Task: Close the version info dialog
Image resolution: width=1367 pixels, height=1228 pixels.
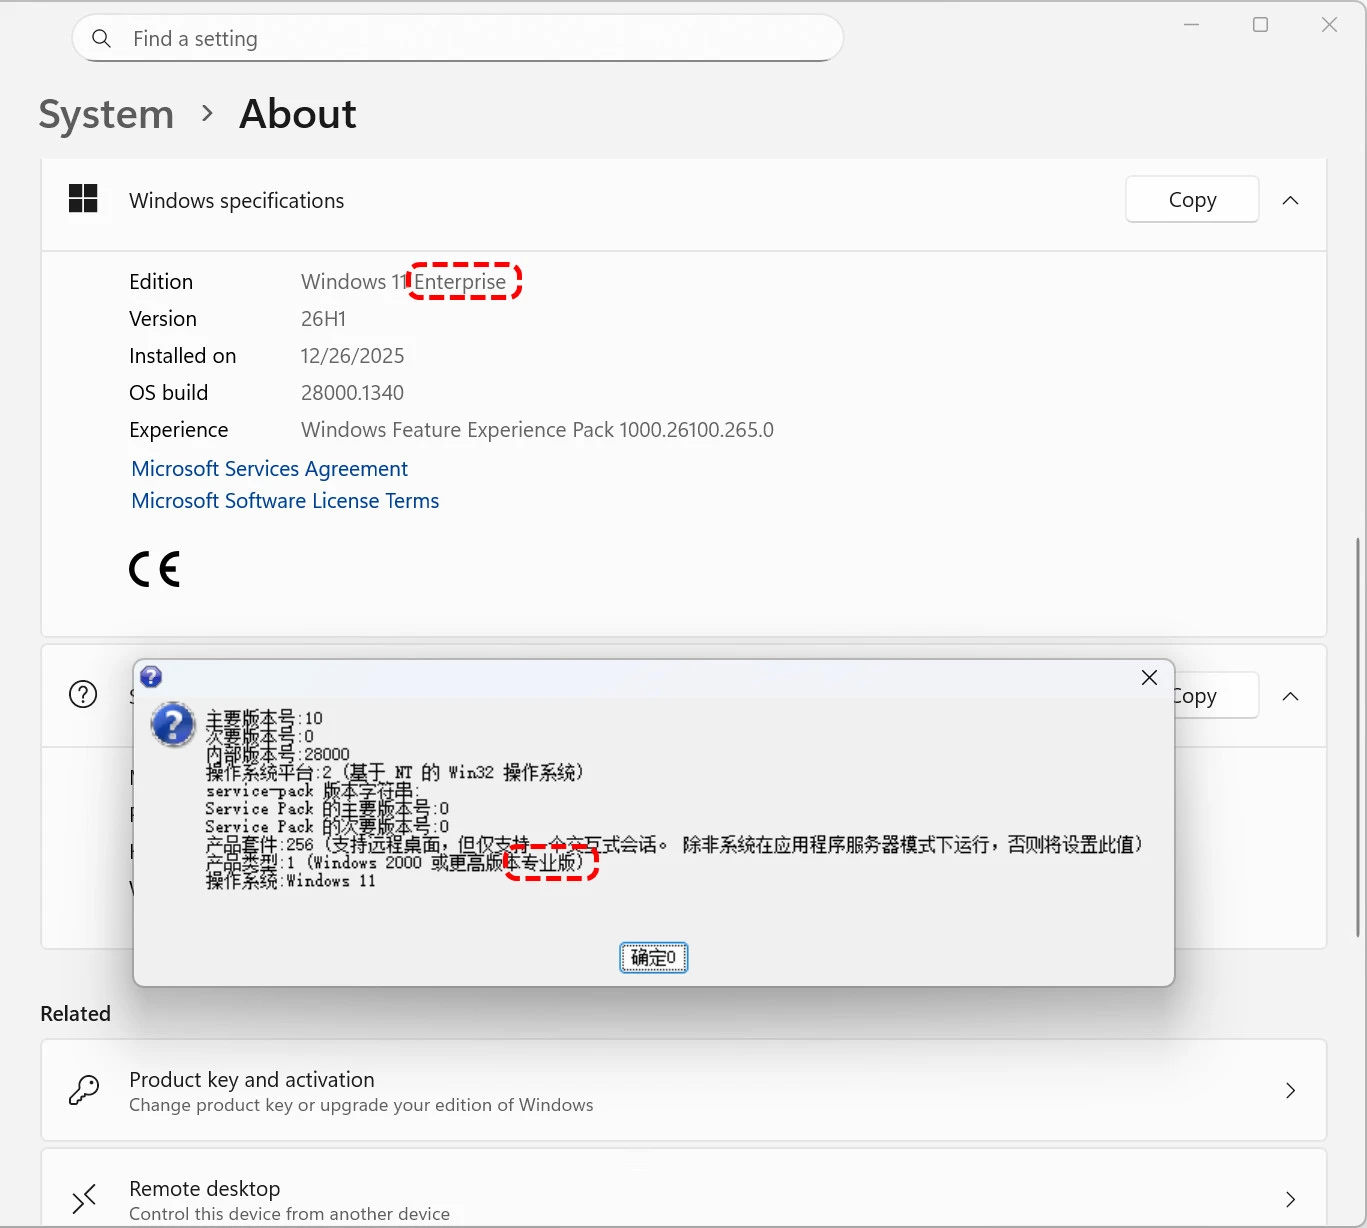Action: tap(1149, 678)
